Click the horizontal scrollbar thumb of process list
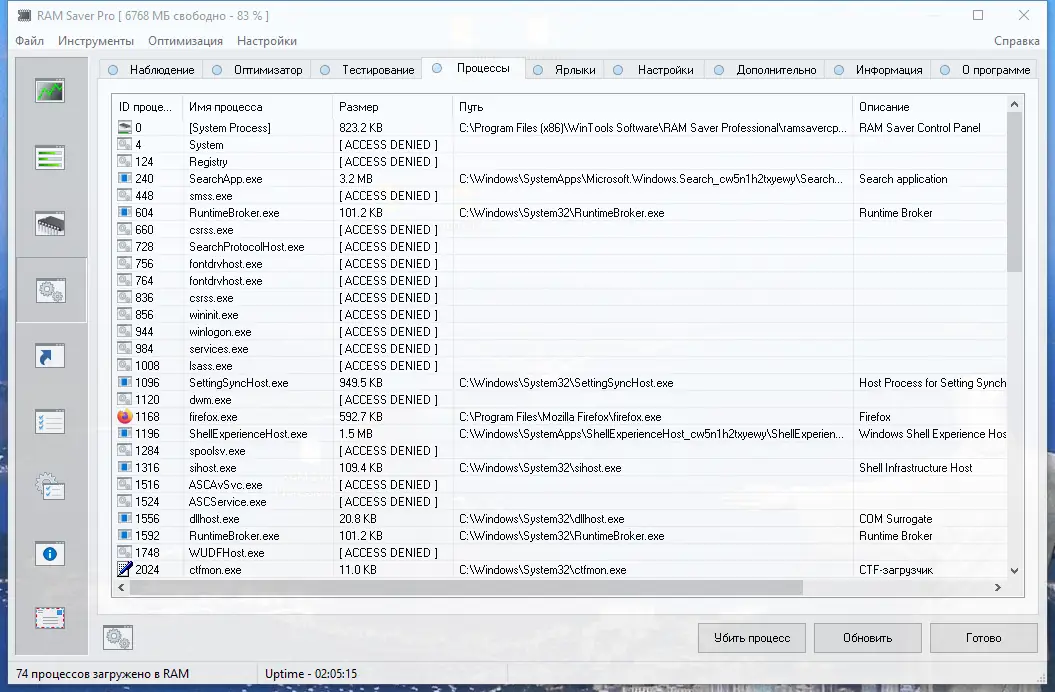Image resolution: width=1055 pixels, height=692 pixels. click(466, 587)
